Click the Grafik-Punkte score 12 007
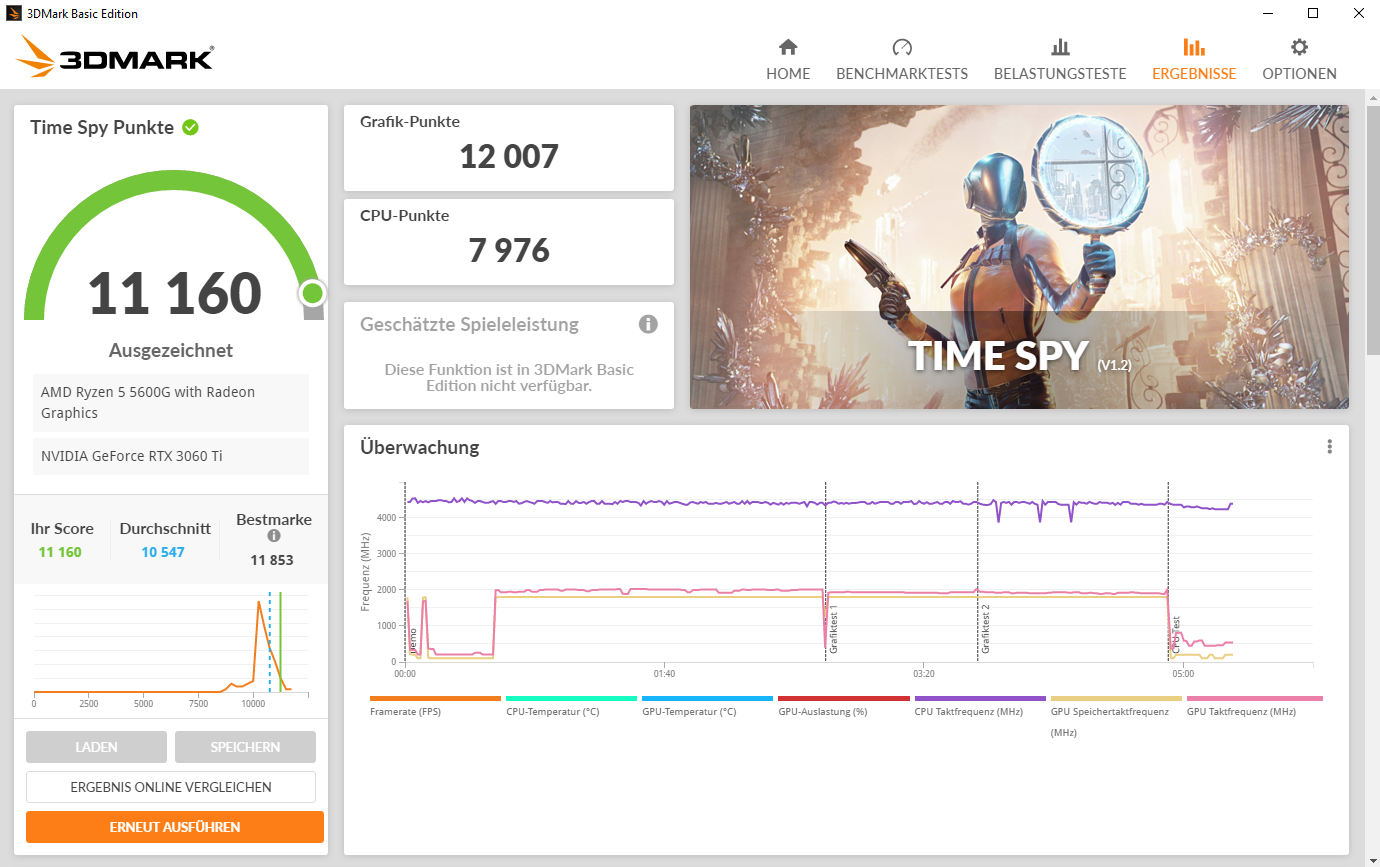1380x867 pixels. pyautogui.click(x=509, y=157)
